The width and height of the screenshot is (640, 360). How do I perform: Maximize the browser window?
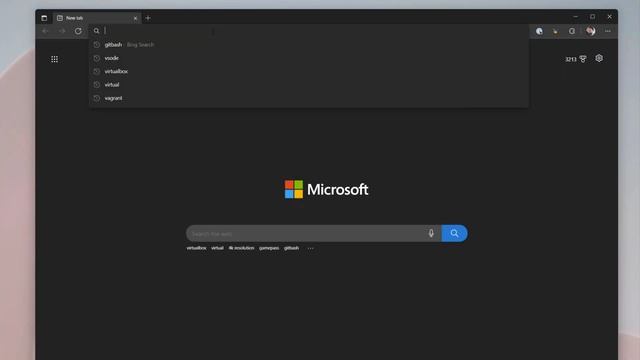pos(592,17)
